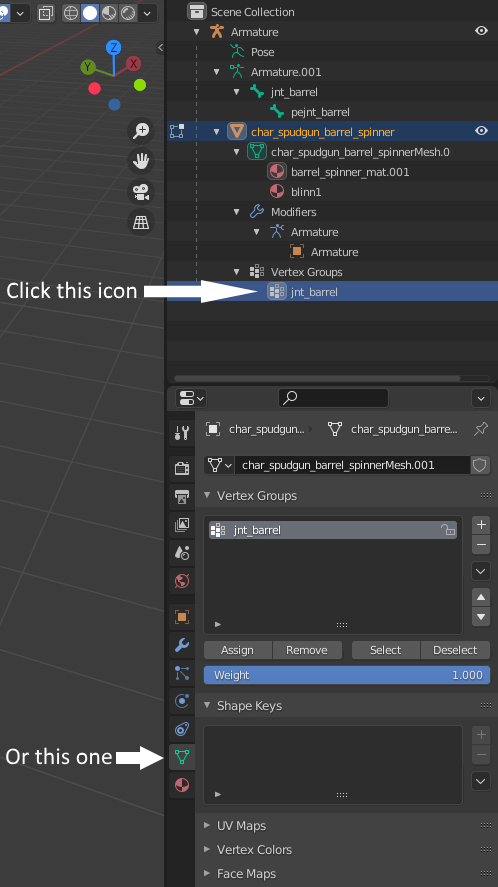Screen dimensions: 498x887
Task: Click the properties search field
Action: tap(333, 398)
